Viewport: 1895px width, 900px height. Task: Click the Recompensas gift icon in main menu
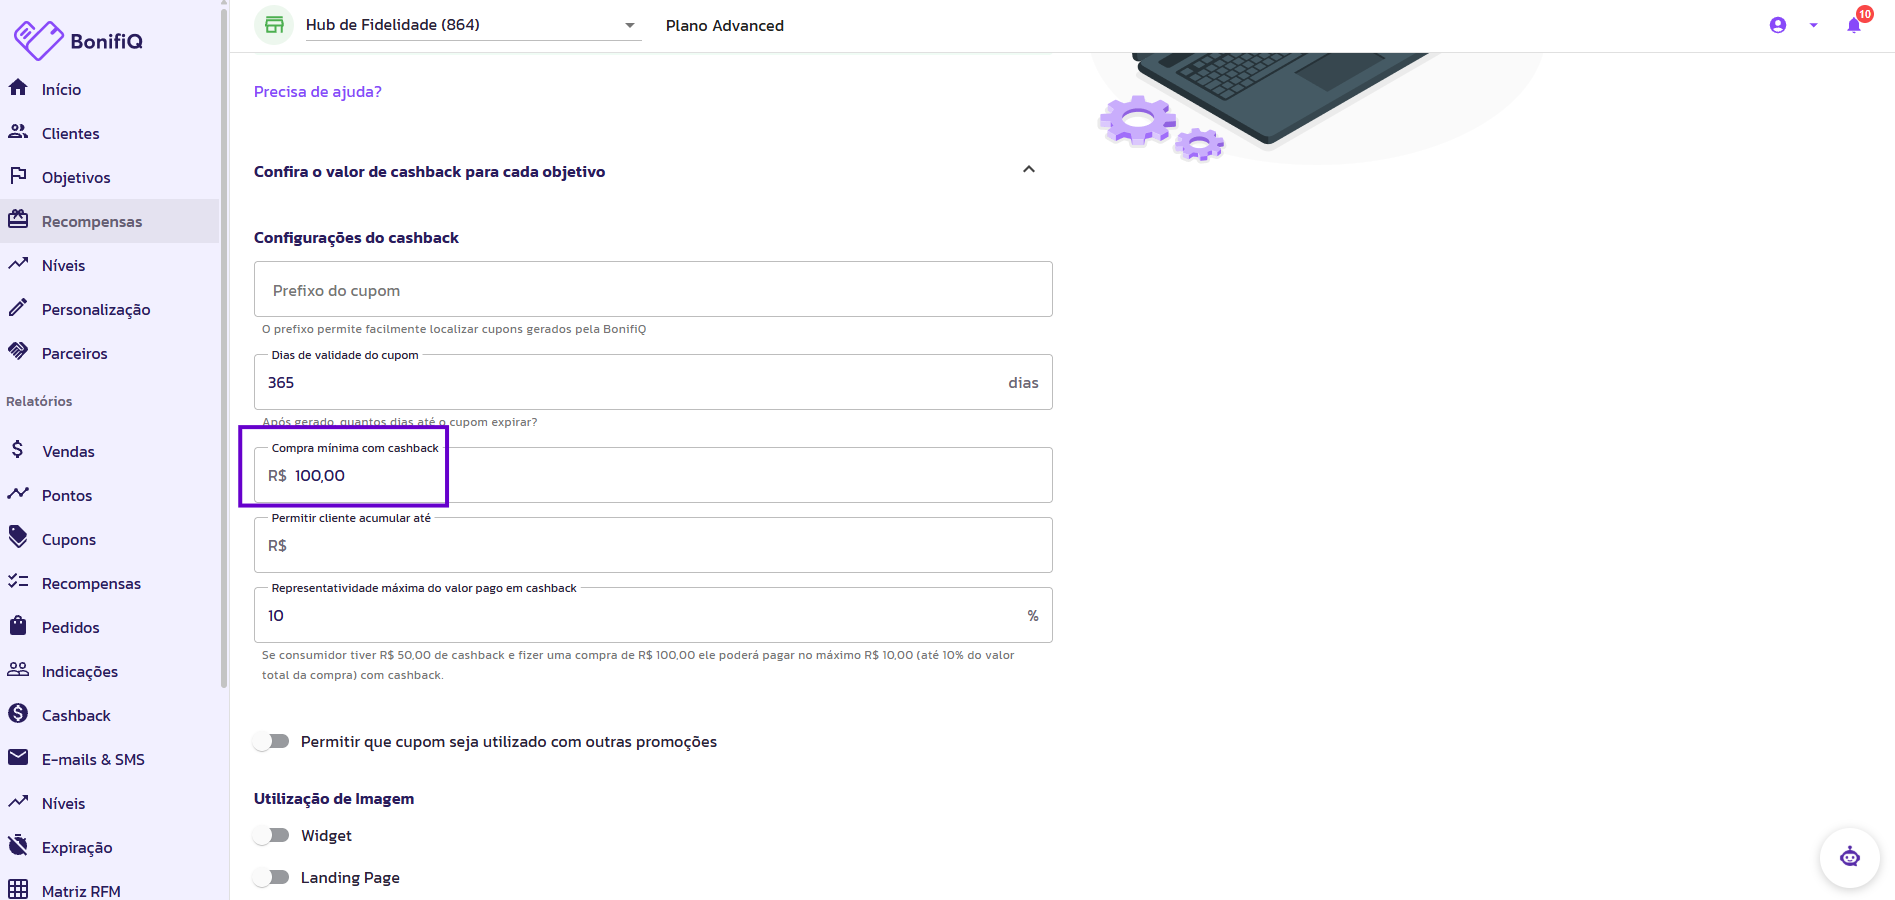click(18, 220)
